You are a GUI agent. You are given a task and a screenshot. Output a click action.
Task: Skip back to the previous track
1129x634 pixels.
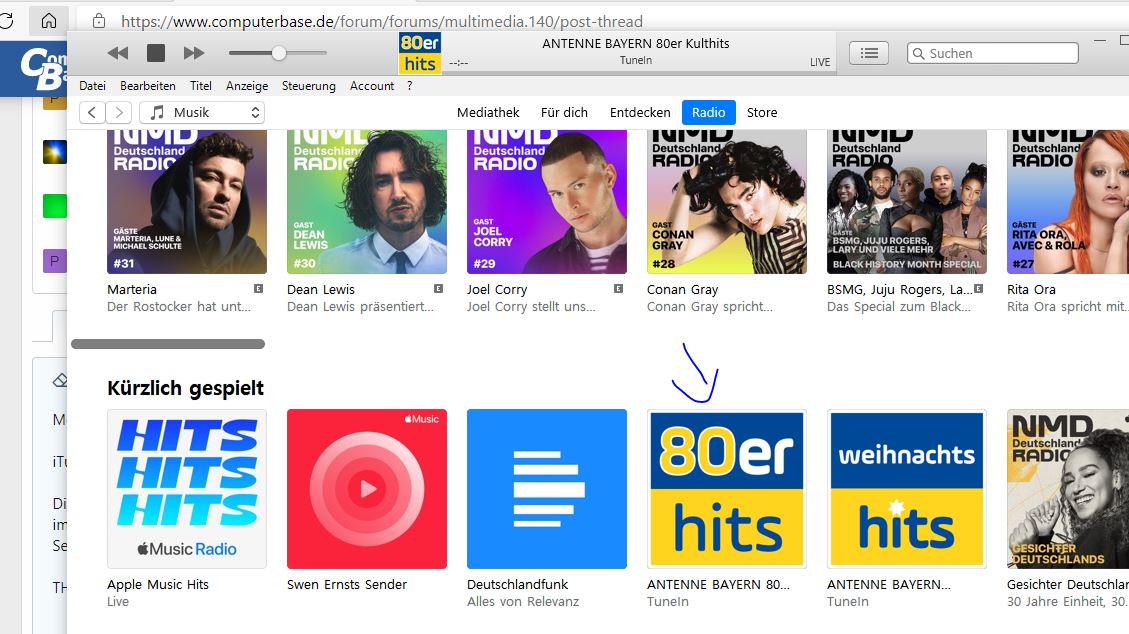pyautogui.click(x=117, y=53)
